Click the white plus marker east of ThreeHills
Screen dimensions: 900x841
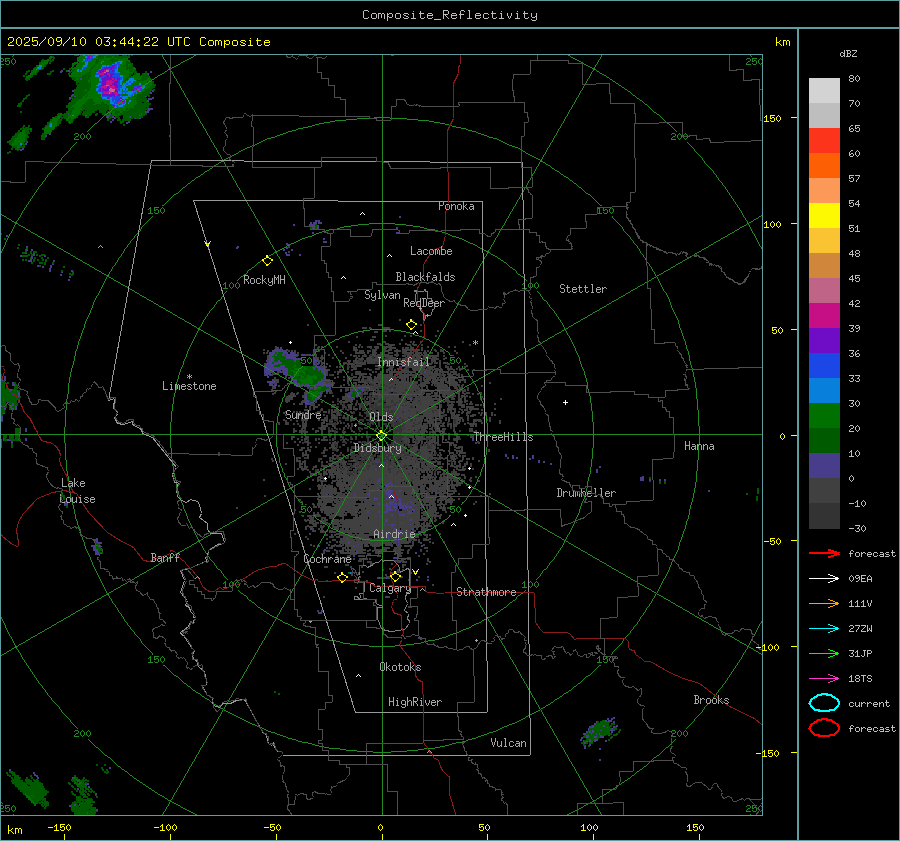point(565,402)
